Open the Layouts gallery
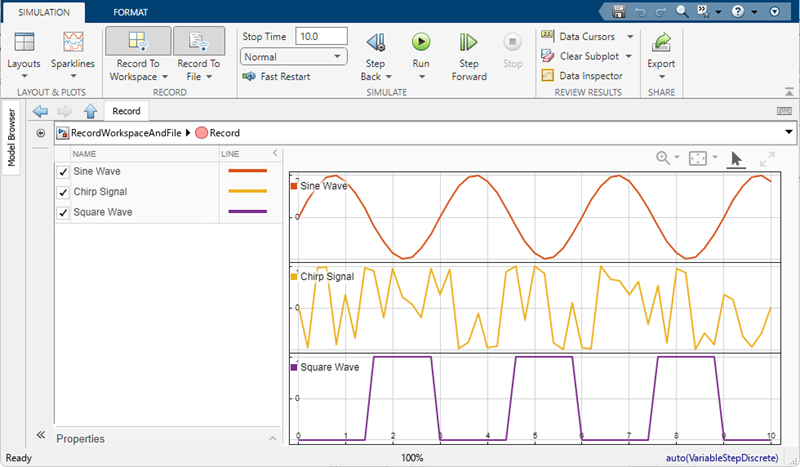The height and width of the screenshot is (467, 800). (24, 42)
